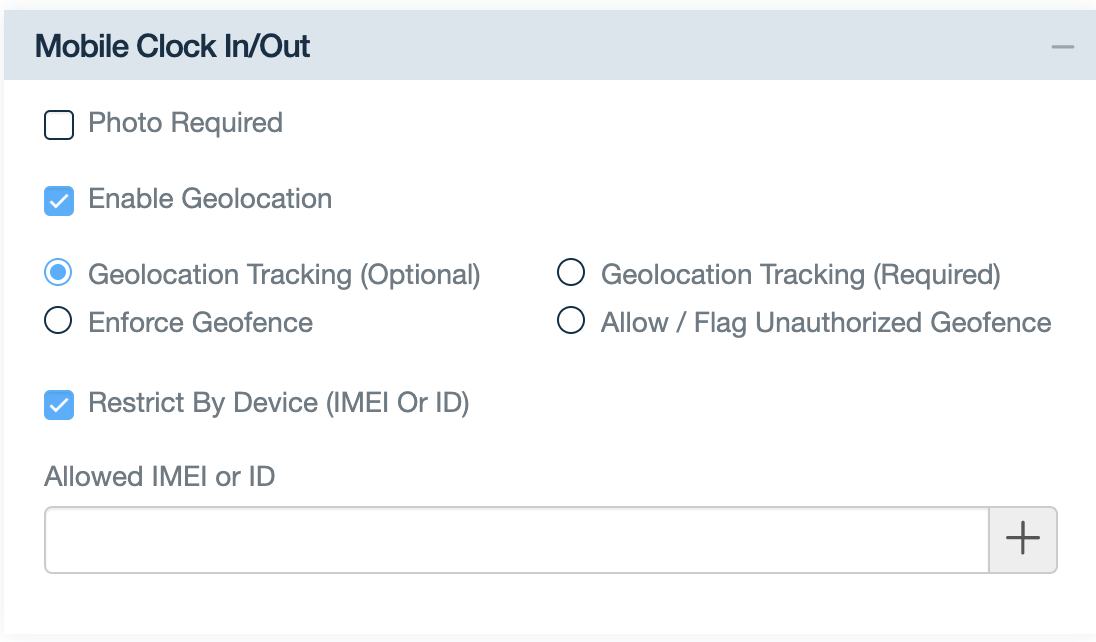Click the Mobile Clock In/Out header title

(x=172, y=46)
